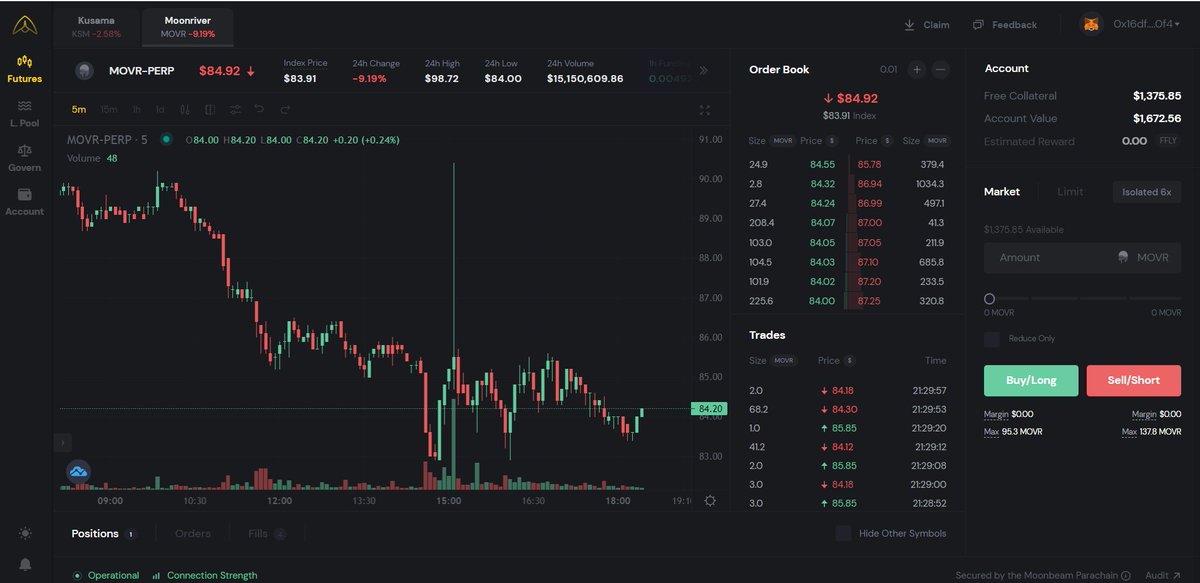The width and height of the screenshot is (1200, 583).
Task: Open the Account wallet section in sidebar
Action: pyautogui.click(x=24, y=201)
